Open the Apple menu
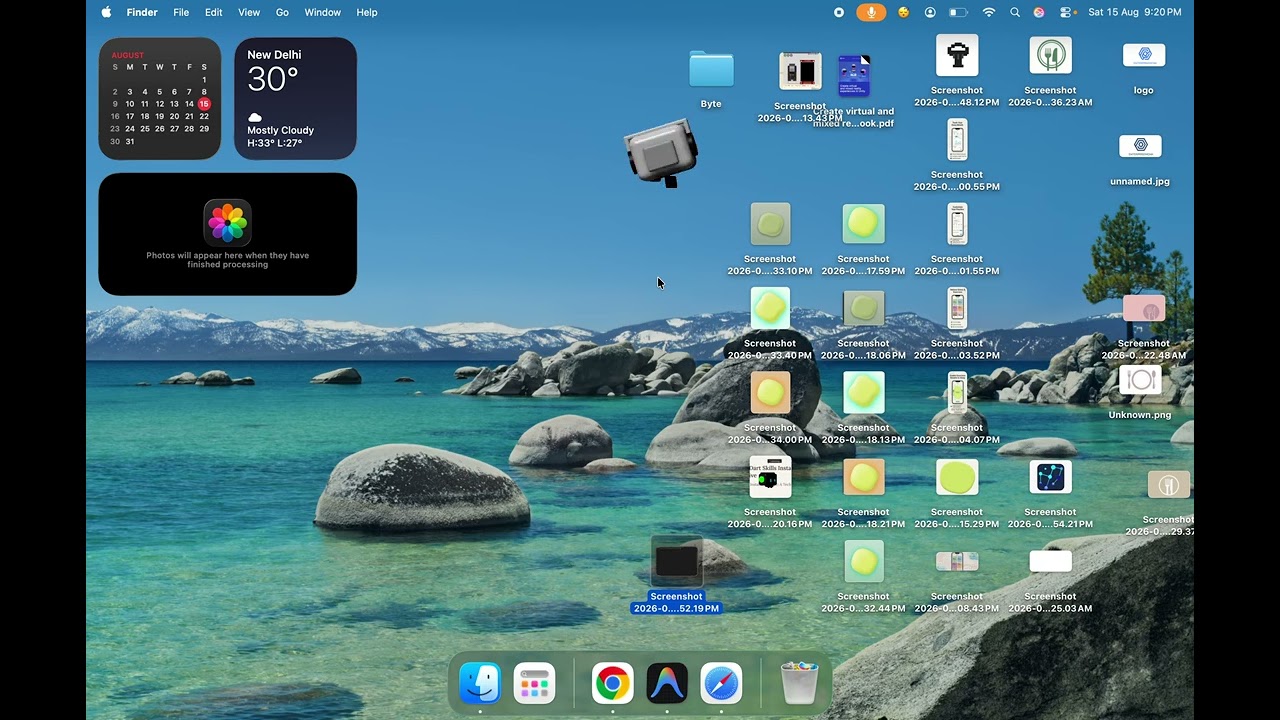Image resolution: width=1280 pixels, height=720 pixels. click(106, 12)
